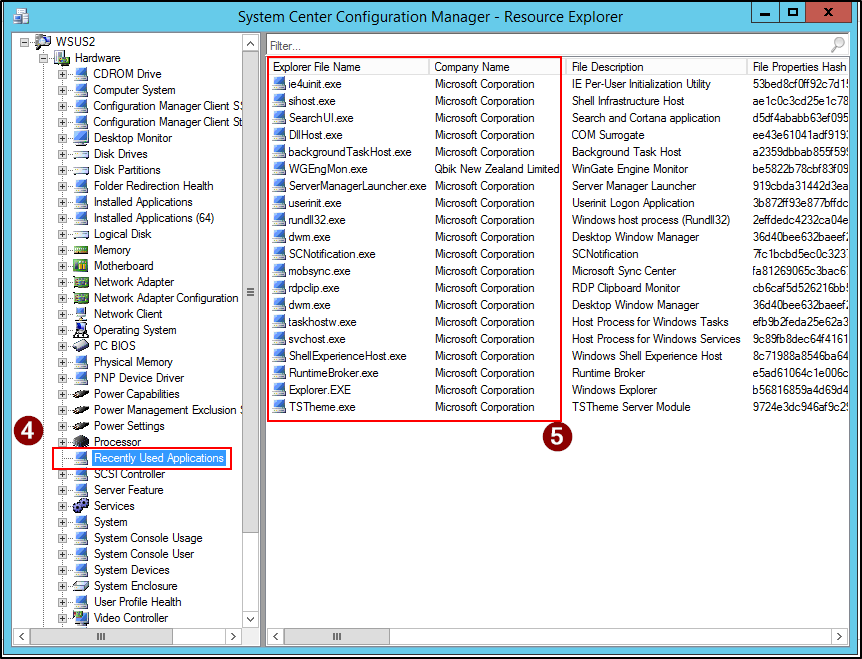The width and height of the screenshot is (862, 659).
Task: Click the tree pane scroll-up arrow
Action: 250,43
